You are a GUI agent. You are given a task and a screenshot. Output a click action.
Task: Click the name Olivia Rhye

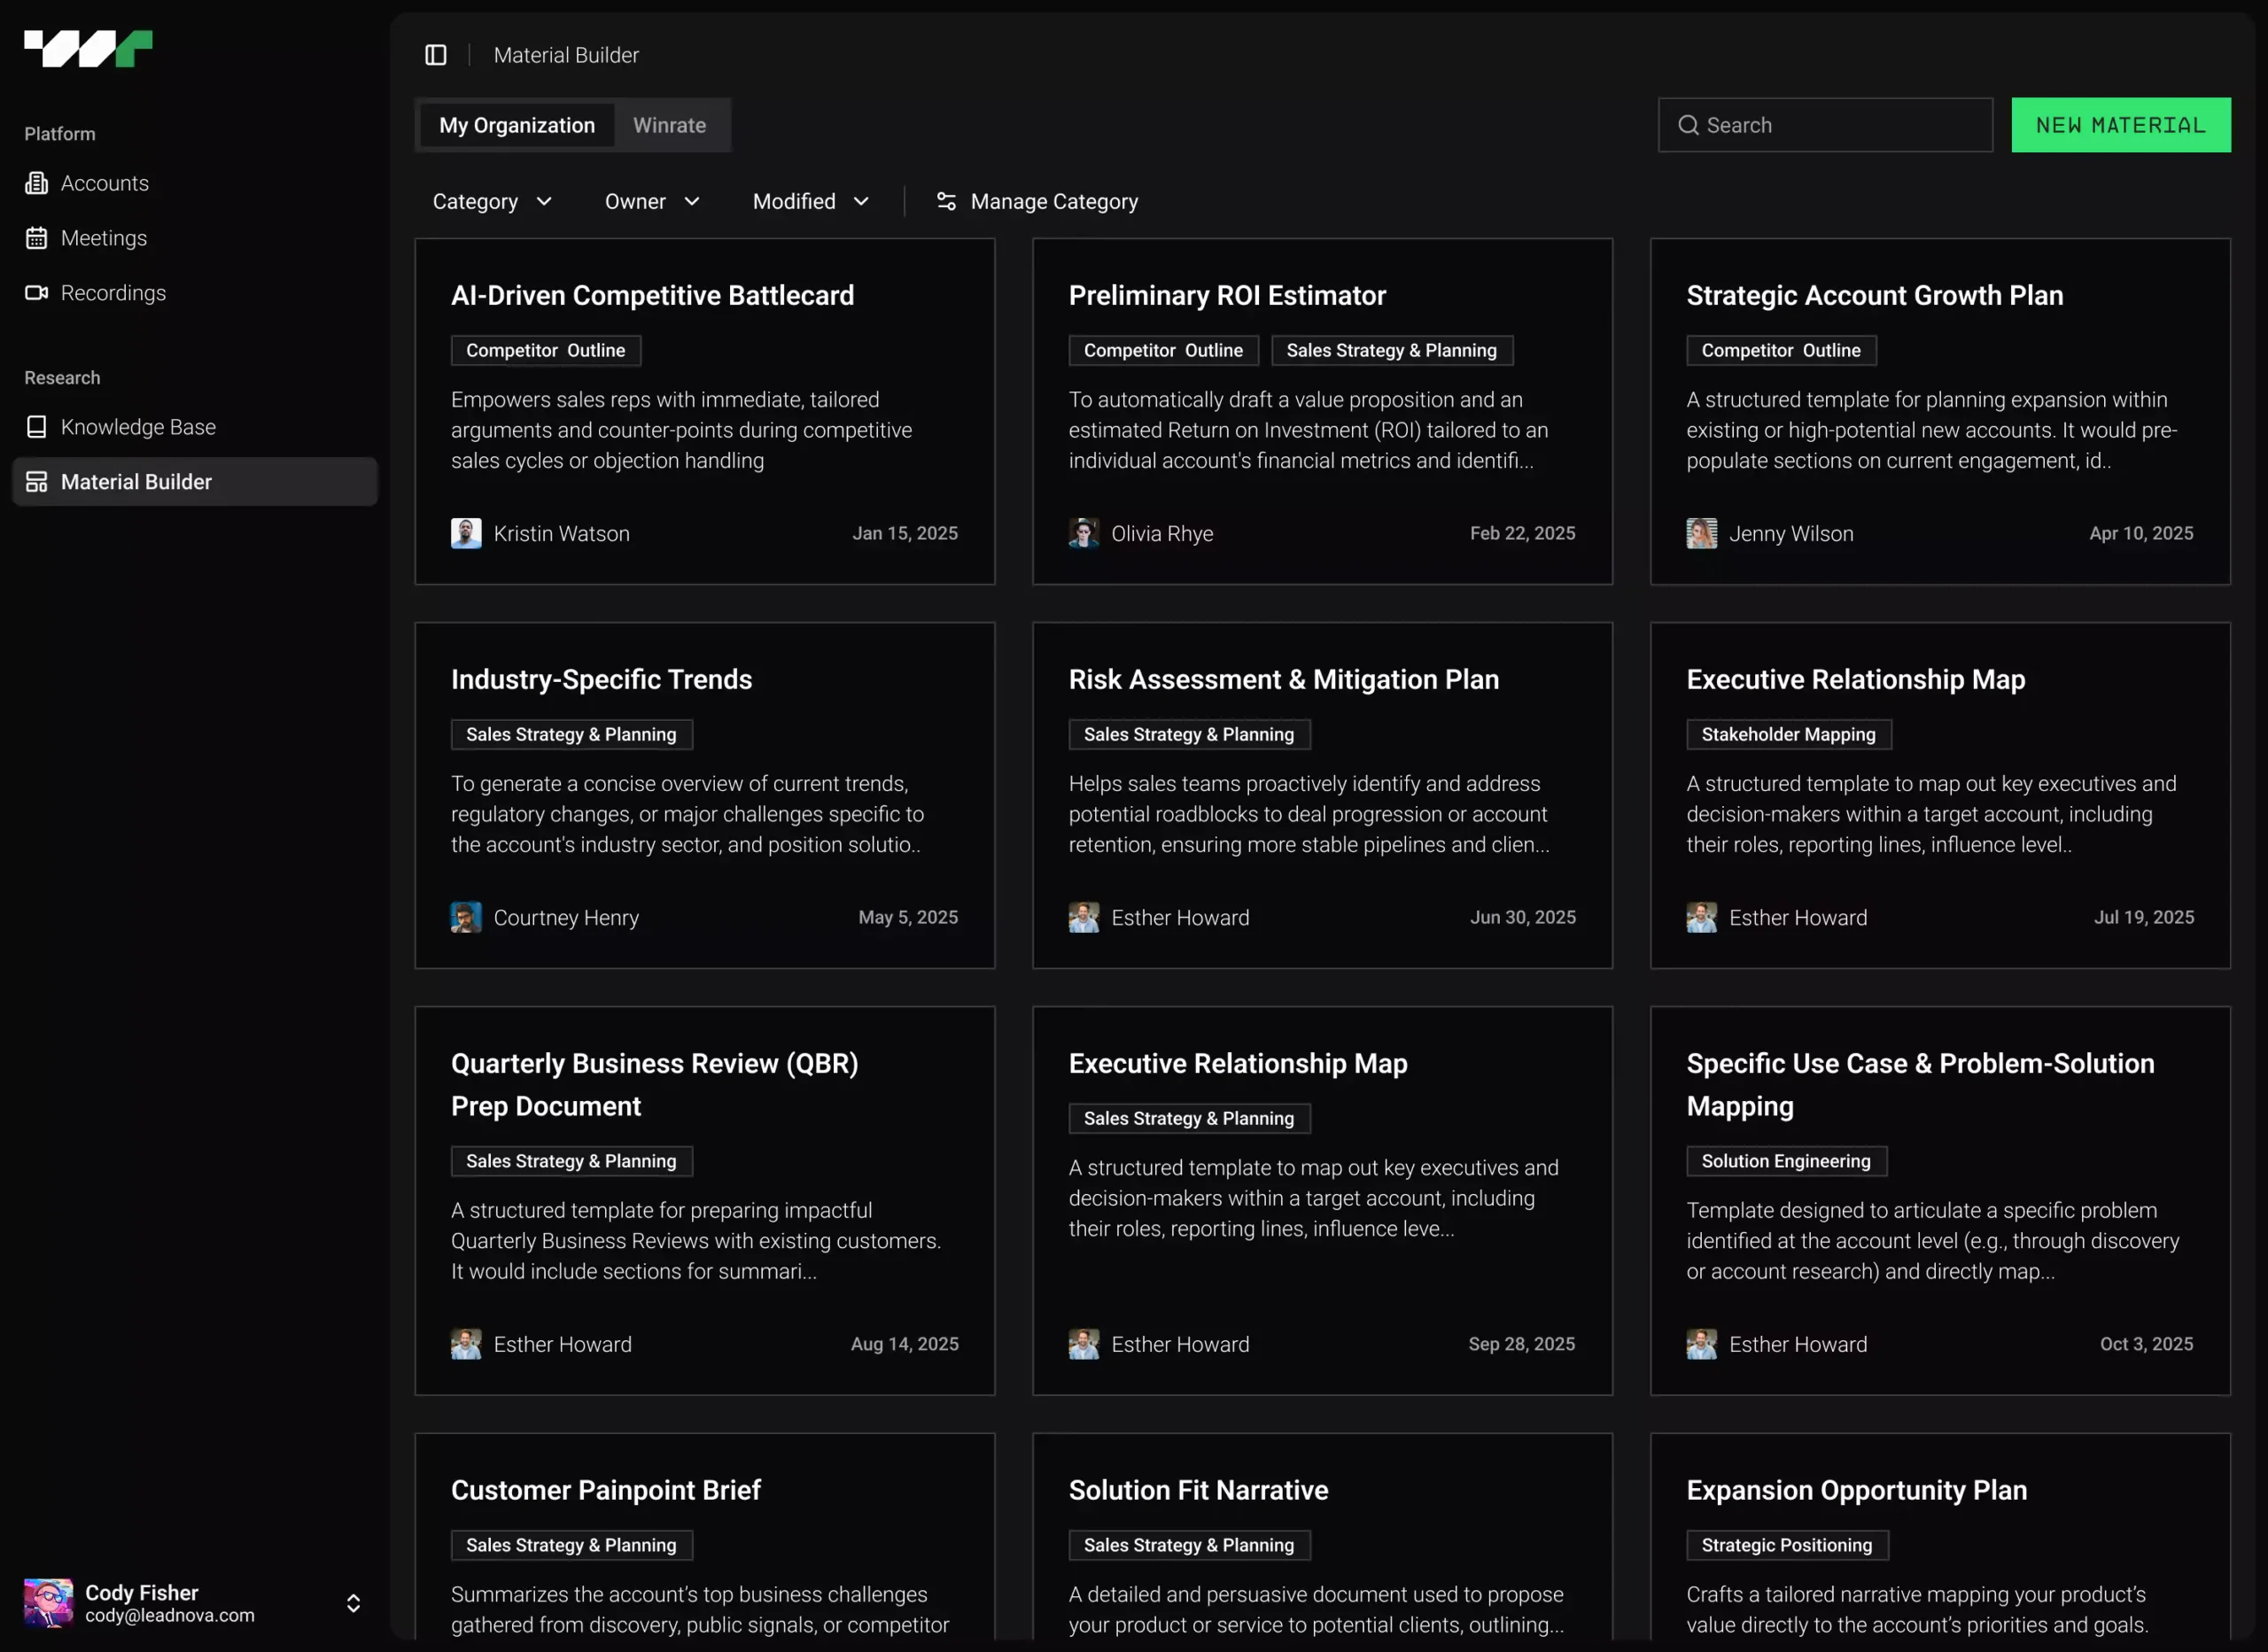coord(1162,534)
